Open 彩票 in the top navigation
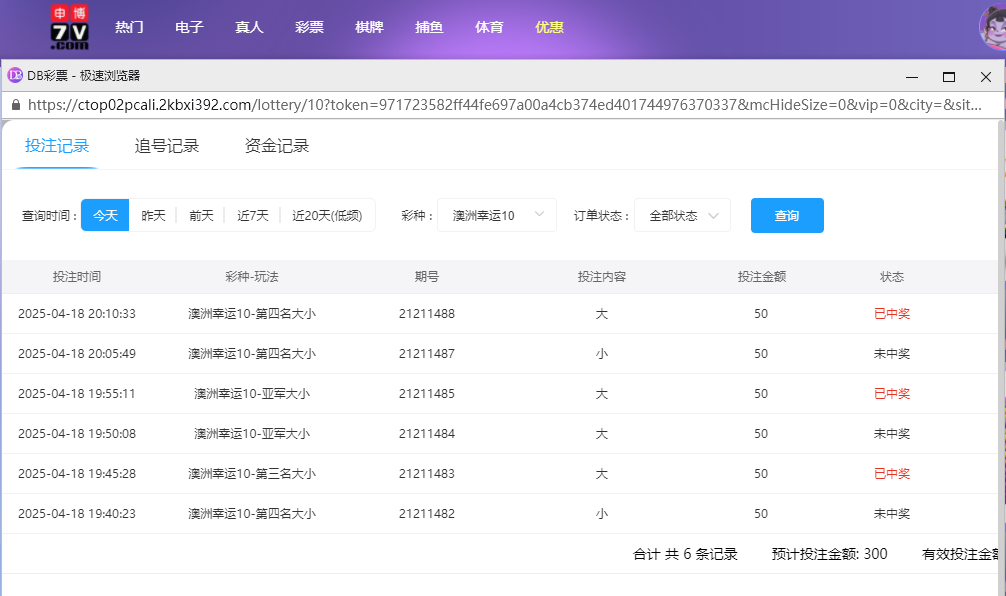Screen dimensions: 1006x596 tap(309, 28)
